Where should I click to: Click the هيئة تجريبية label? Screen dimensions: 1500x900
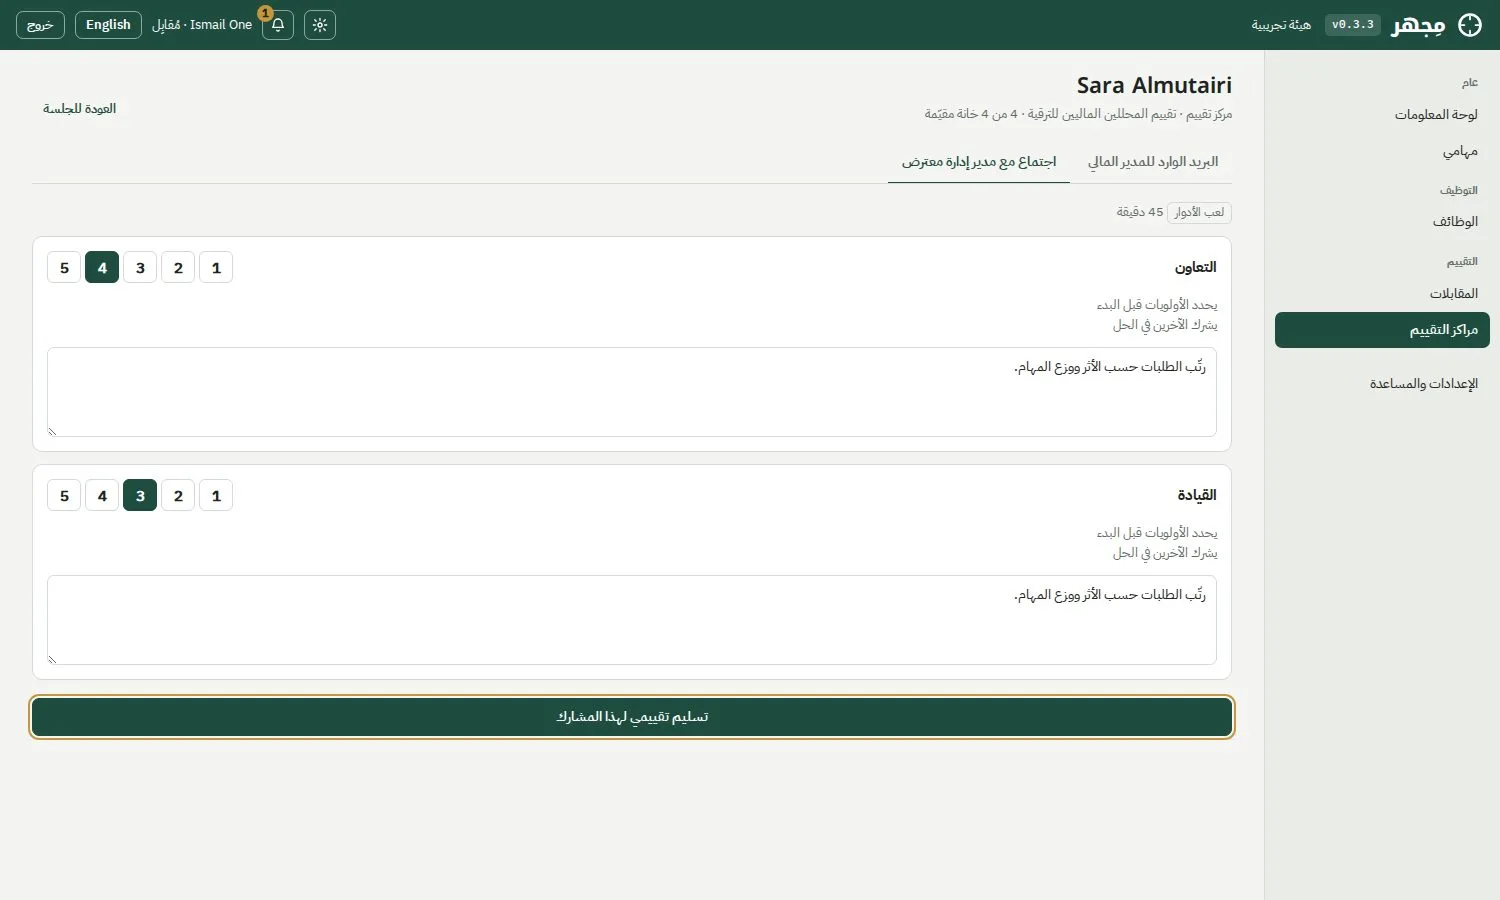(1281, 25)
